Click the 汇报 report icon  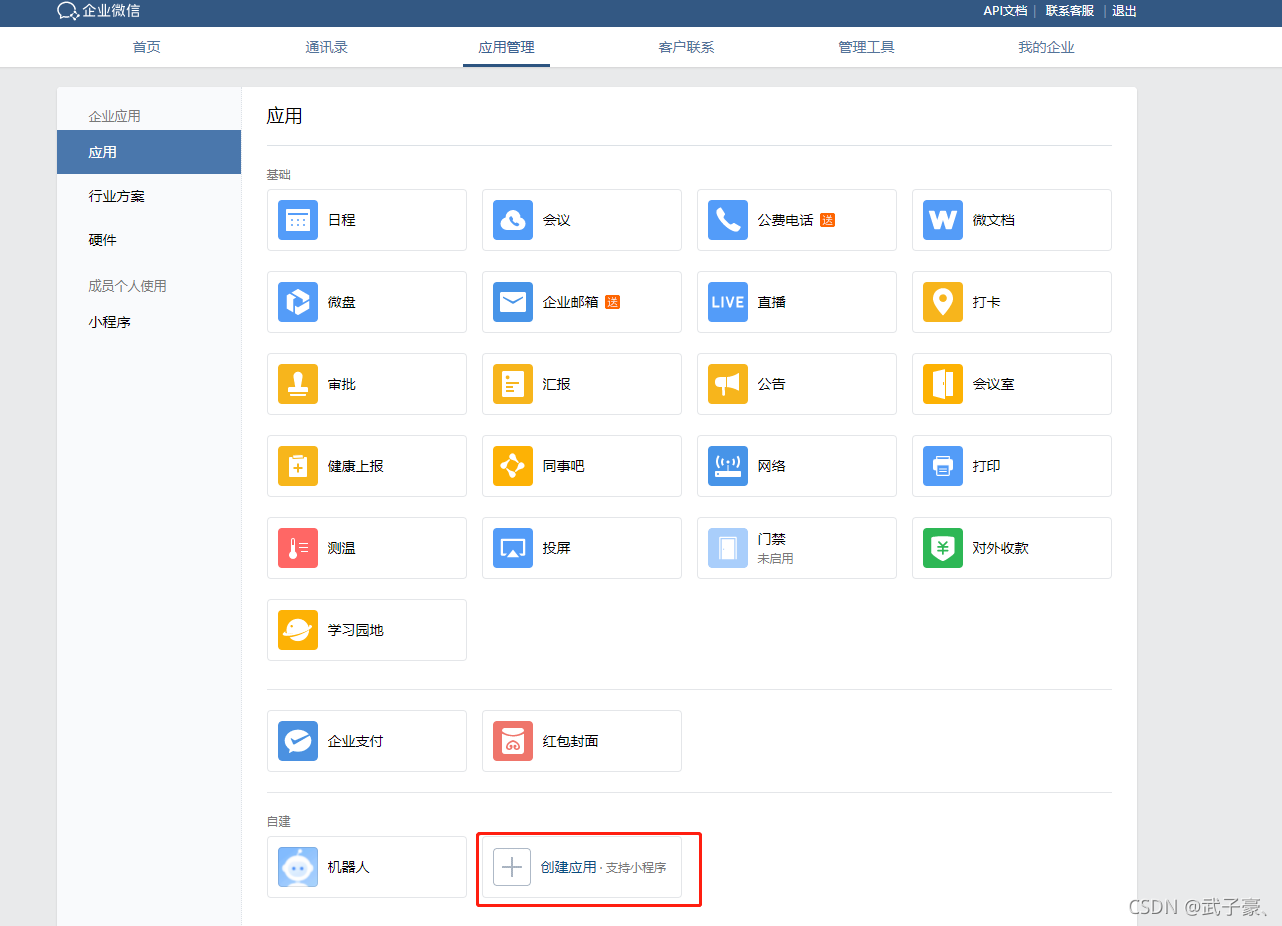tap(513, 384)
